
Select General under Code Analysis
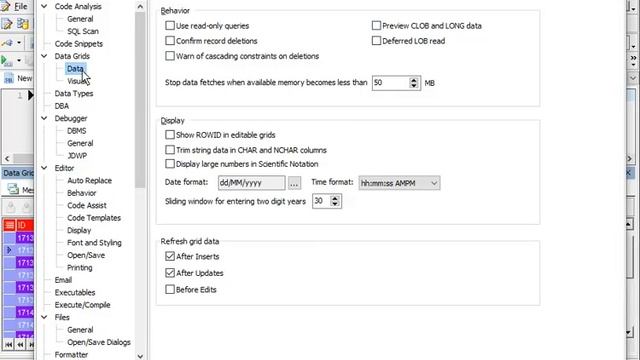(80, 19)
